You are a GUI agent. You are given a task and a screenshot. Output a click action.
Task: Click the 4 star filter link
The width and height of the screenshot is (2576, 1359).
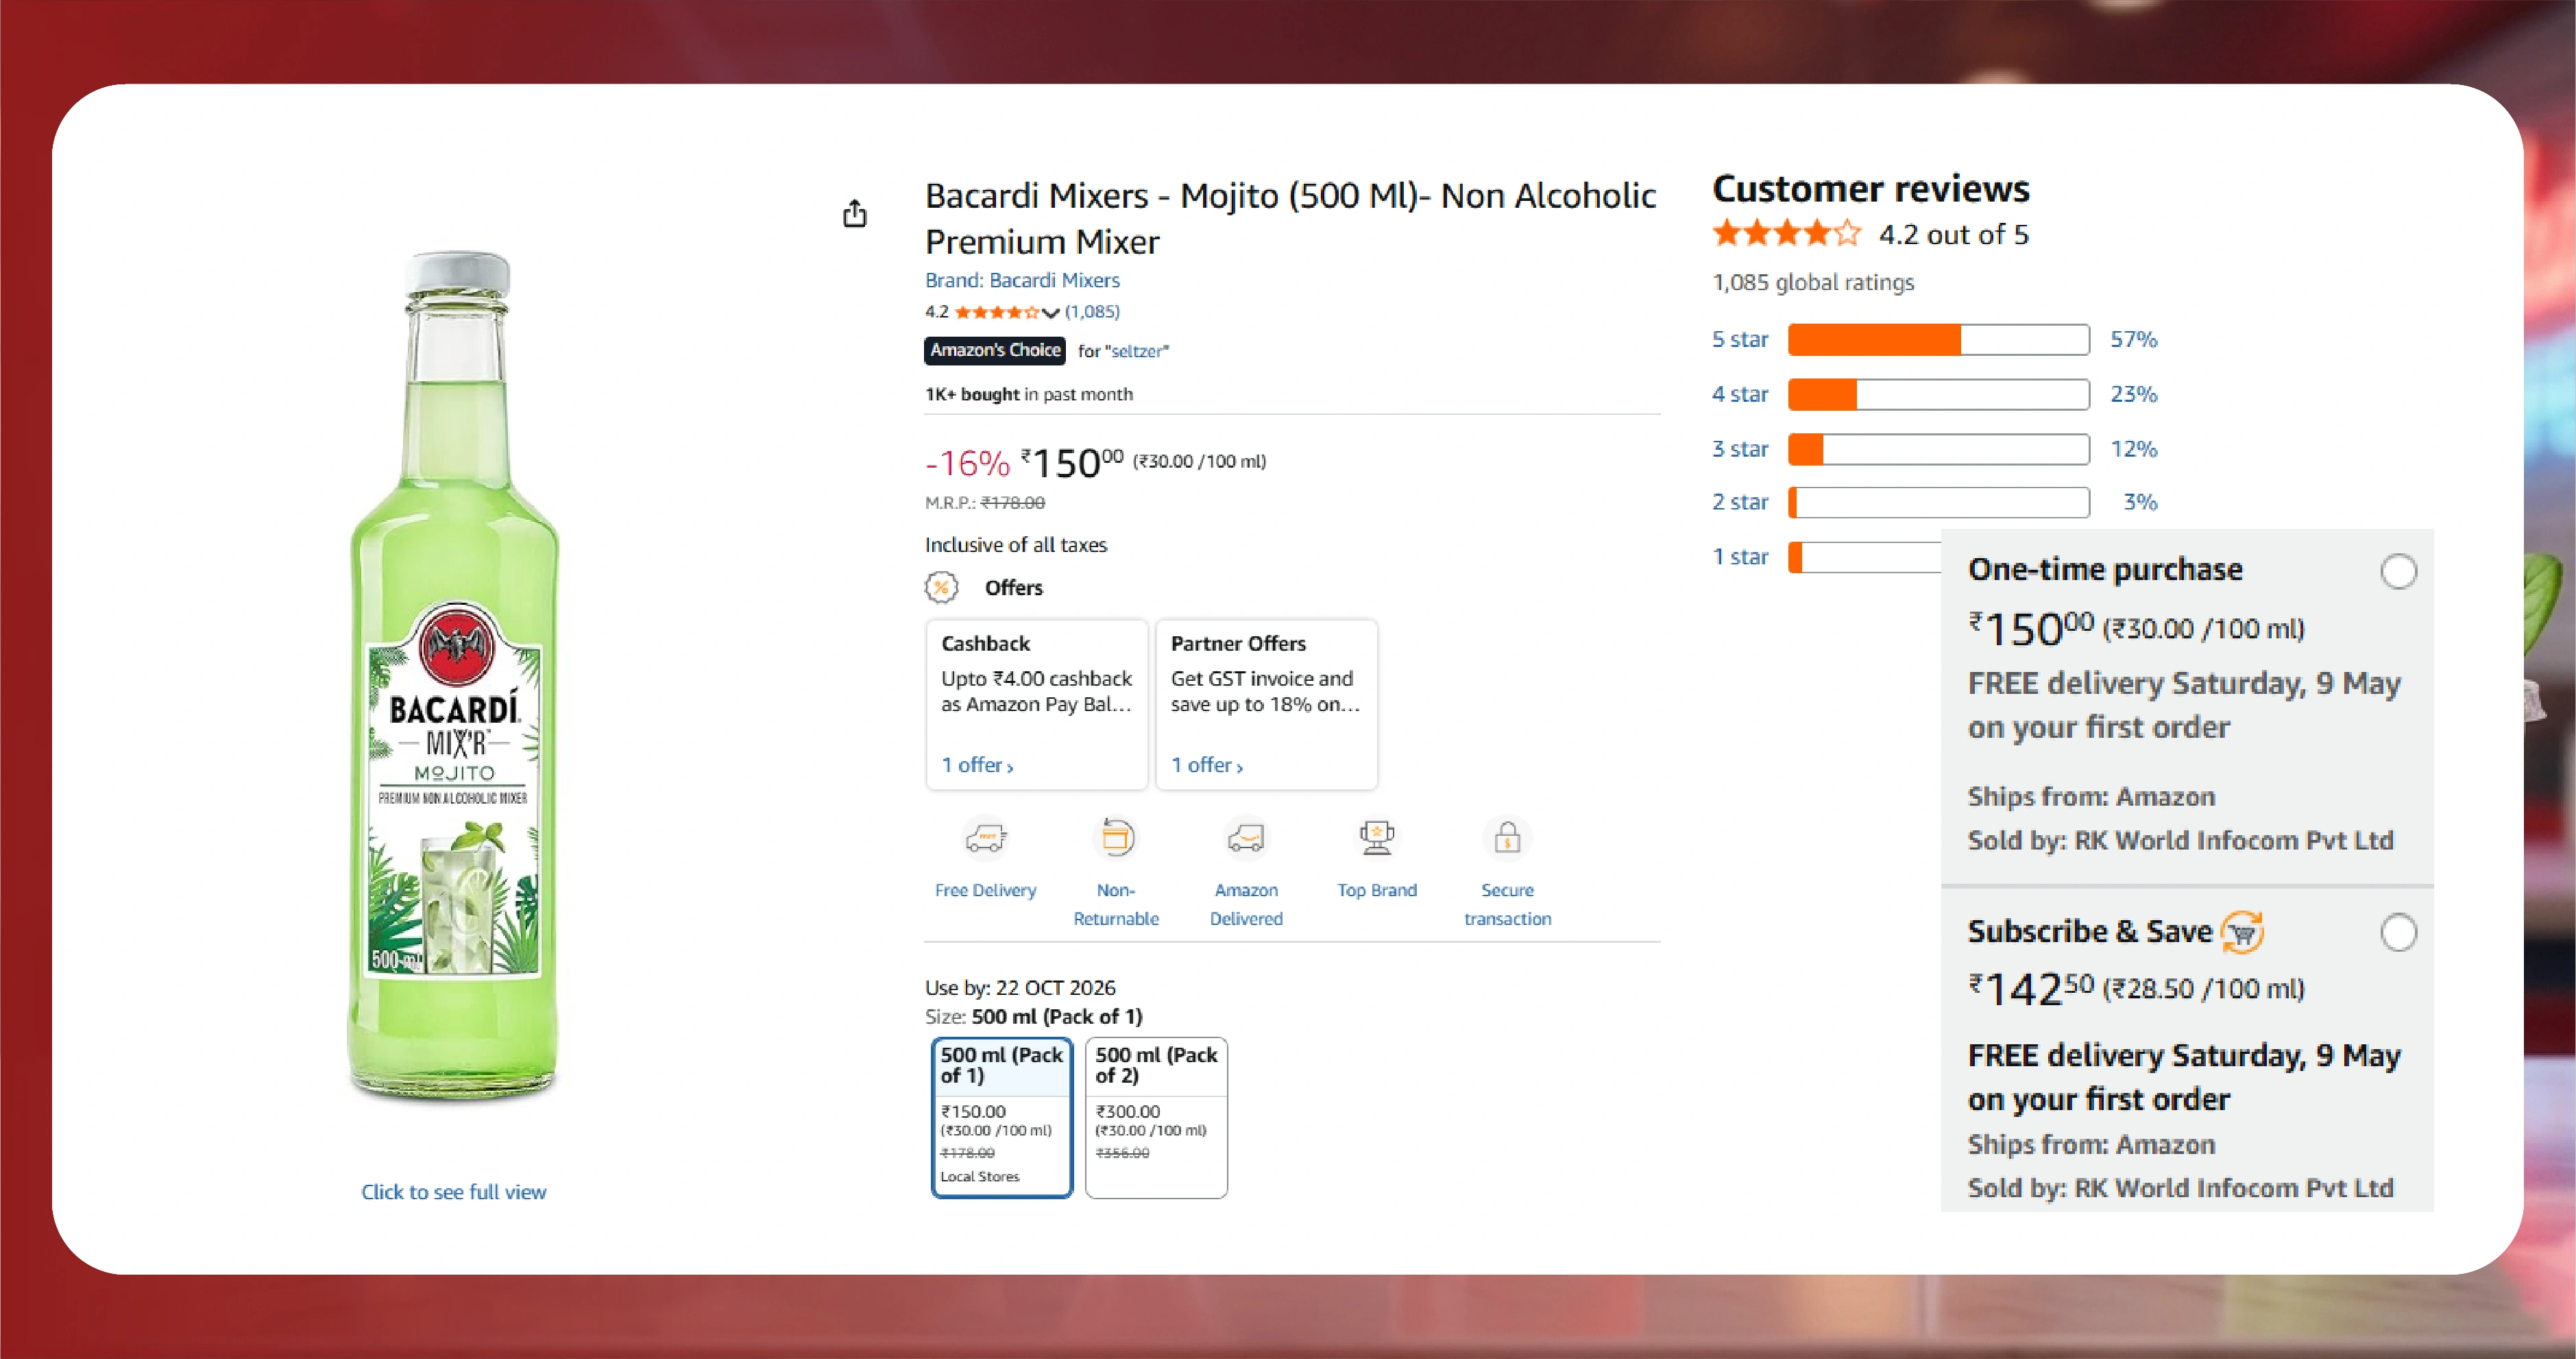pos(1740,394)
